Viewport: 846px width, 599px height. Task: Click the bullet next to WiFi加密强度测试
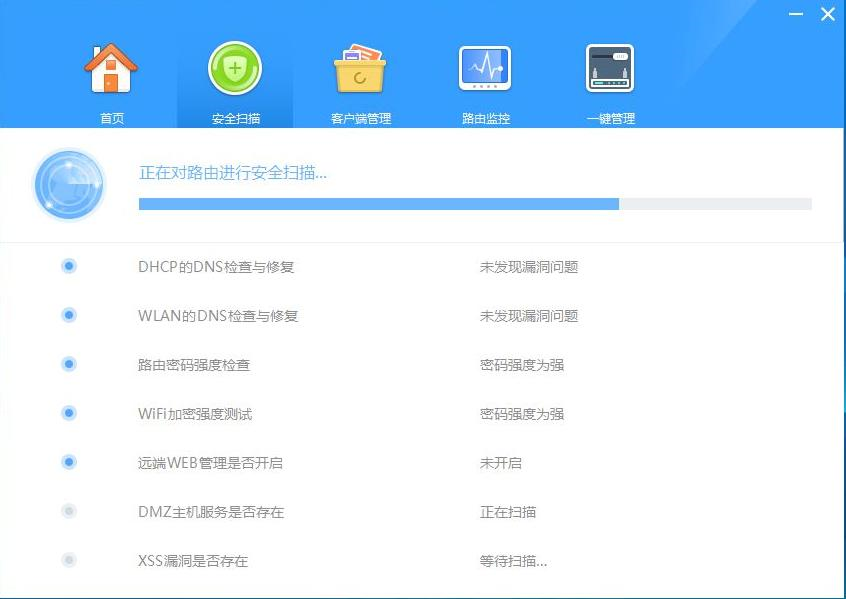click(69, 413)
